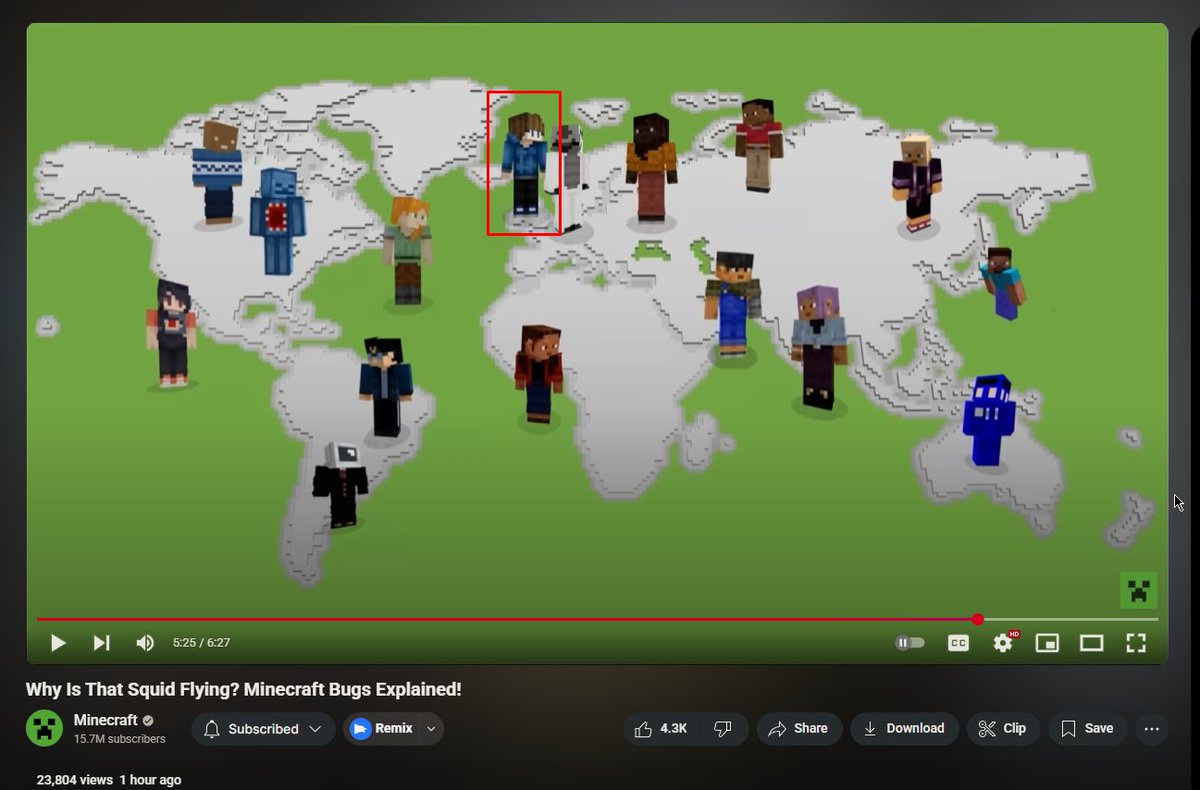Open the video settings gear
Viewport: 1200px width, 790px height.
[1002, 643]
